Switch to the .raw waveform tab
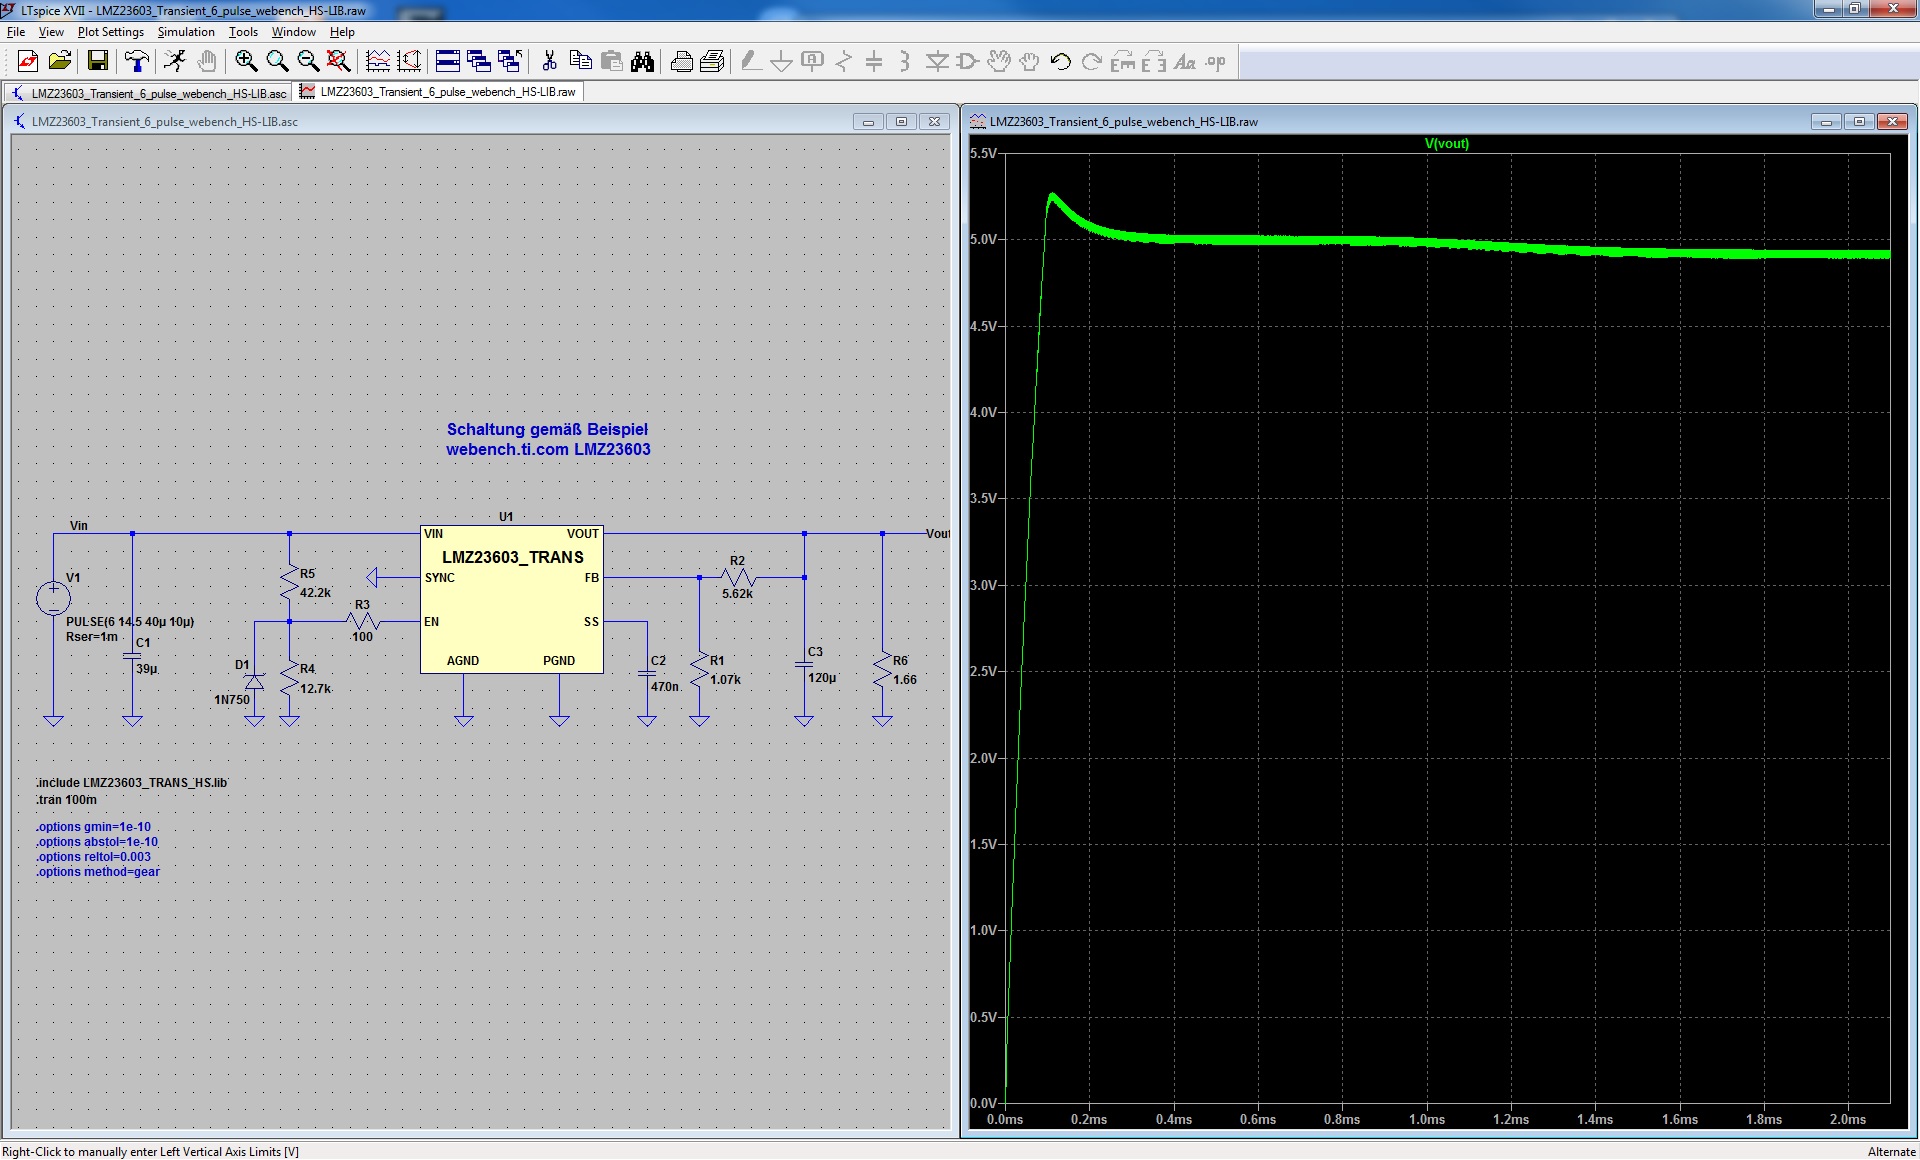 [x=438, y=92]
